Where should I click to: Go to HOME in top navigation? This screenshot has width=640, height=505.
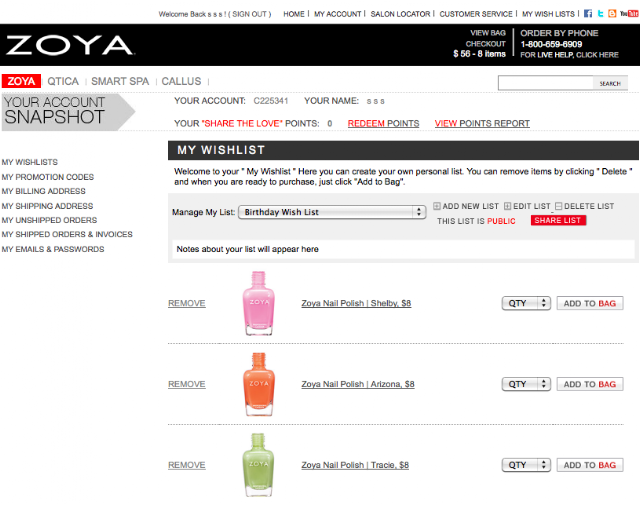tap(294, 14)
